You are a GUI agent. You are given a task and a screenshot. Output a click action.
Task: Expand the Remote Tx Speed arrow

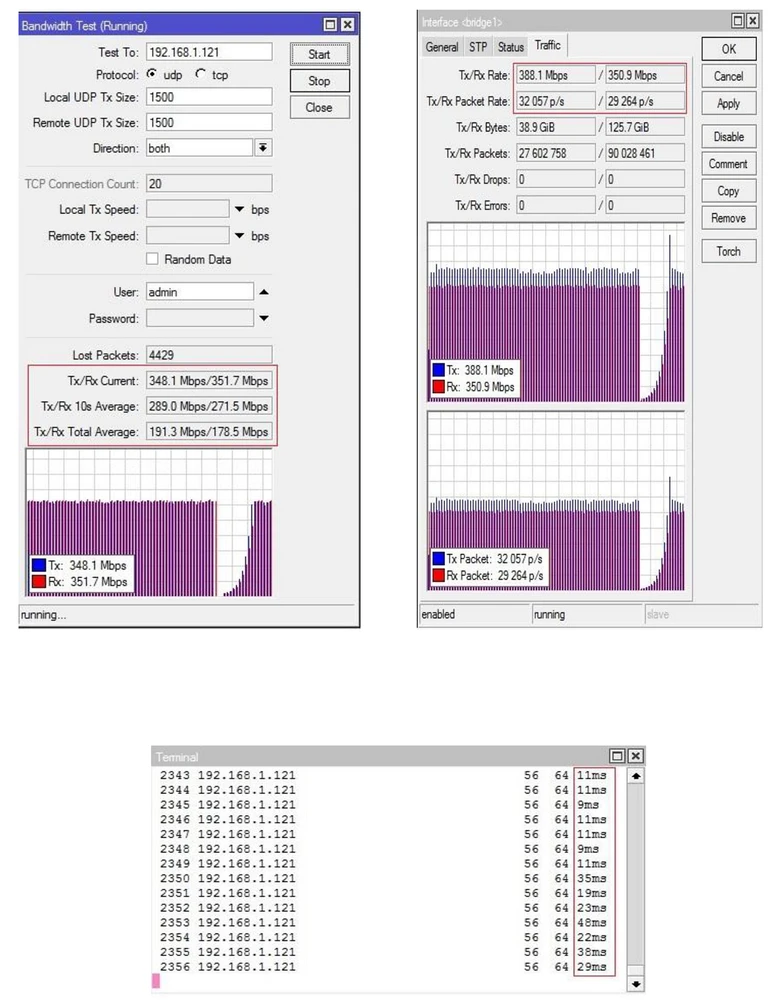tap(239, 237)
